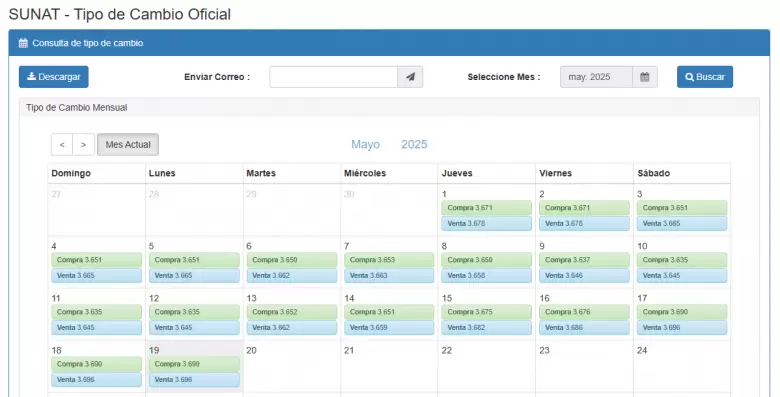
Task: Select Compra 3.651 on Sunday May 4
Action: click(96, 260)
